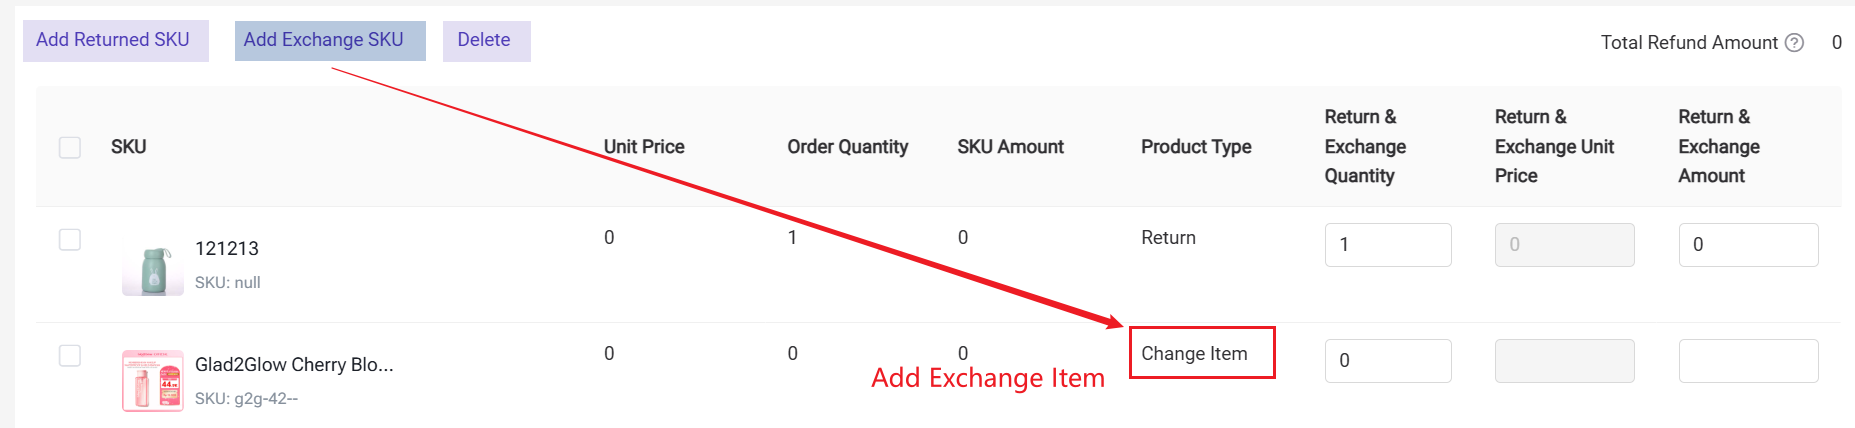Click the exchange amount field for 121213
This screenshot has height=428, width=1855.
pos(1747,245)
